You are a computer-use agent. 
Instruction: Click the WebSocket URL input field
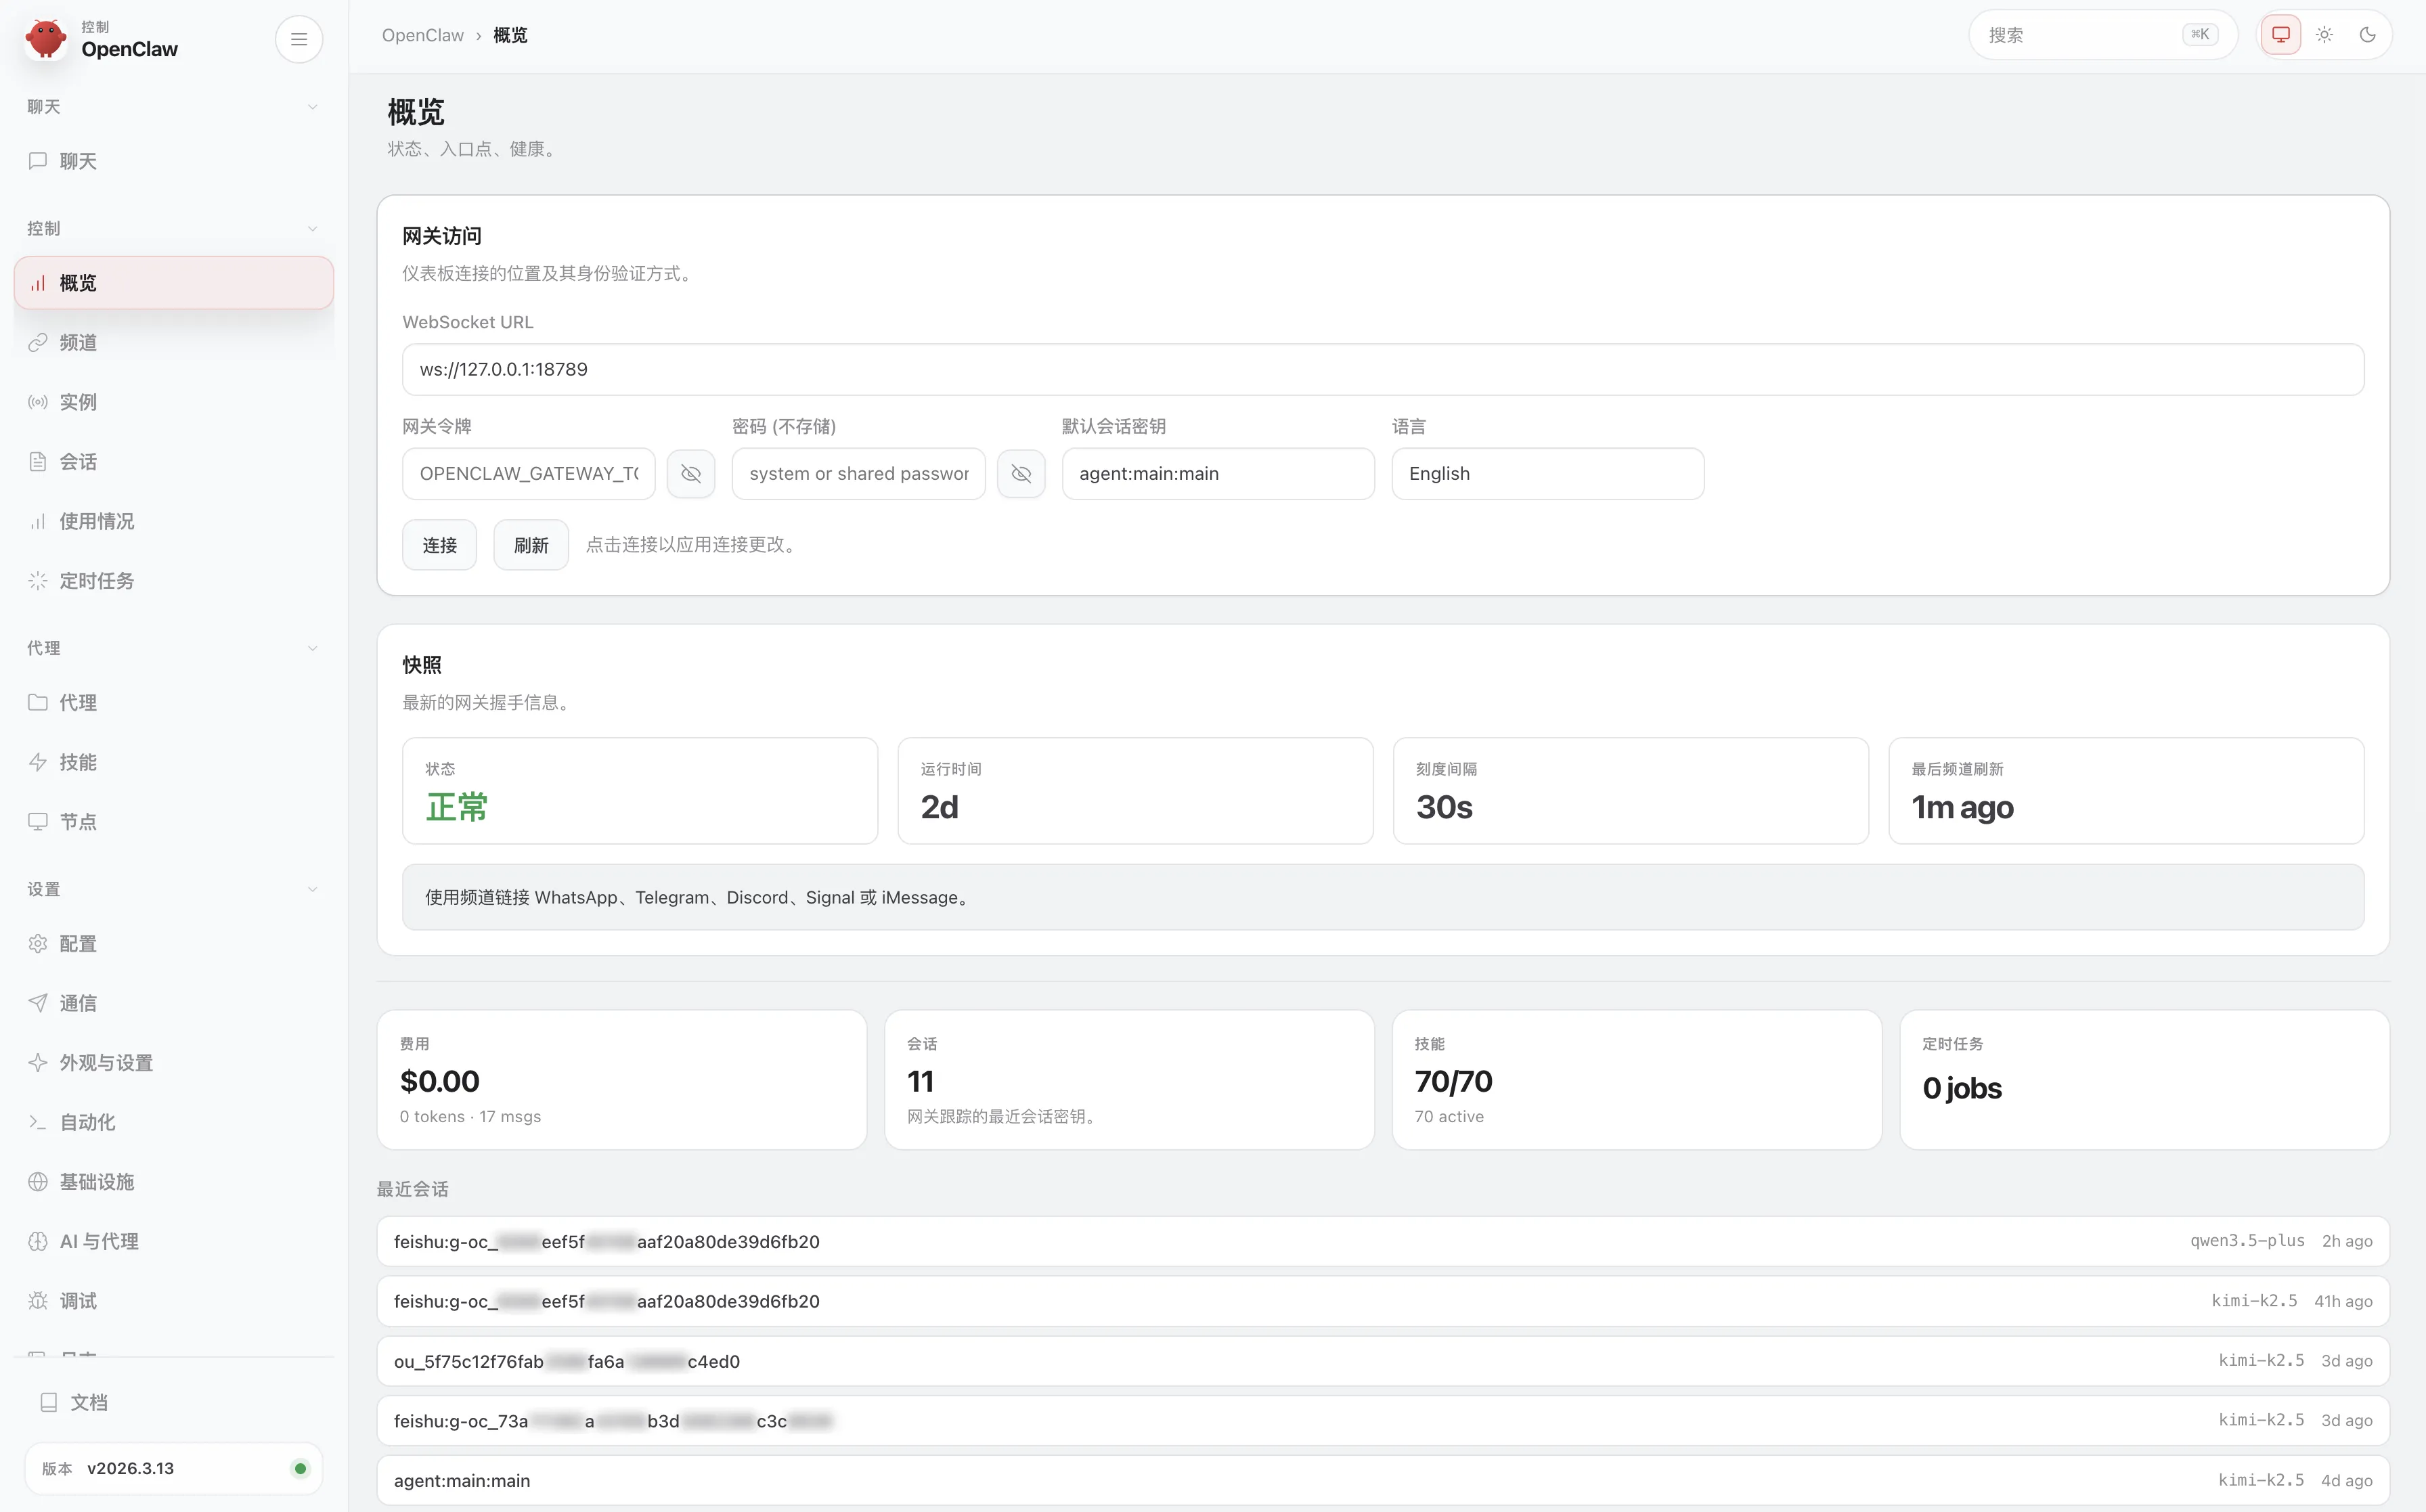(x=1382, y=370)
